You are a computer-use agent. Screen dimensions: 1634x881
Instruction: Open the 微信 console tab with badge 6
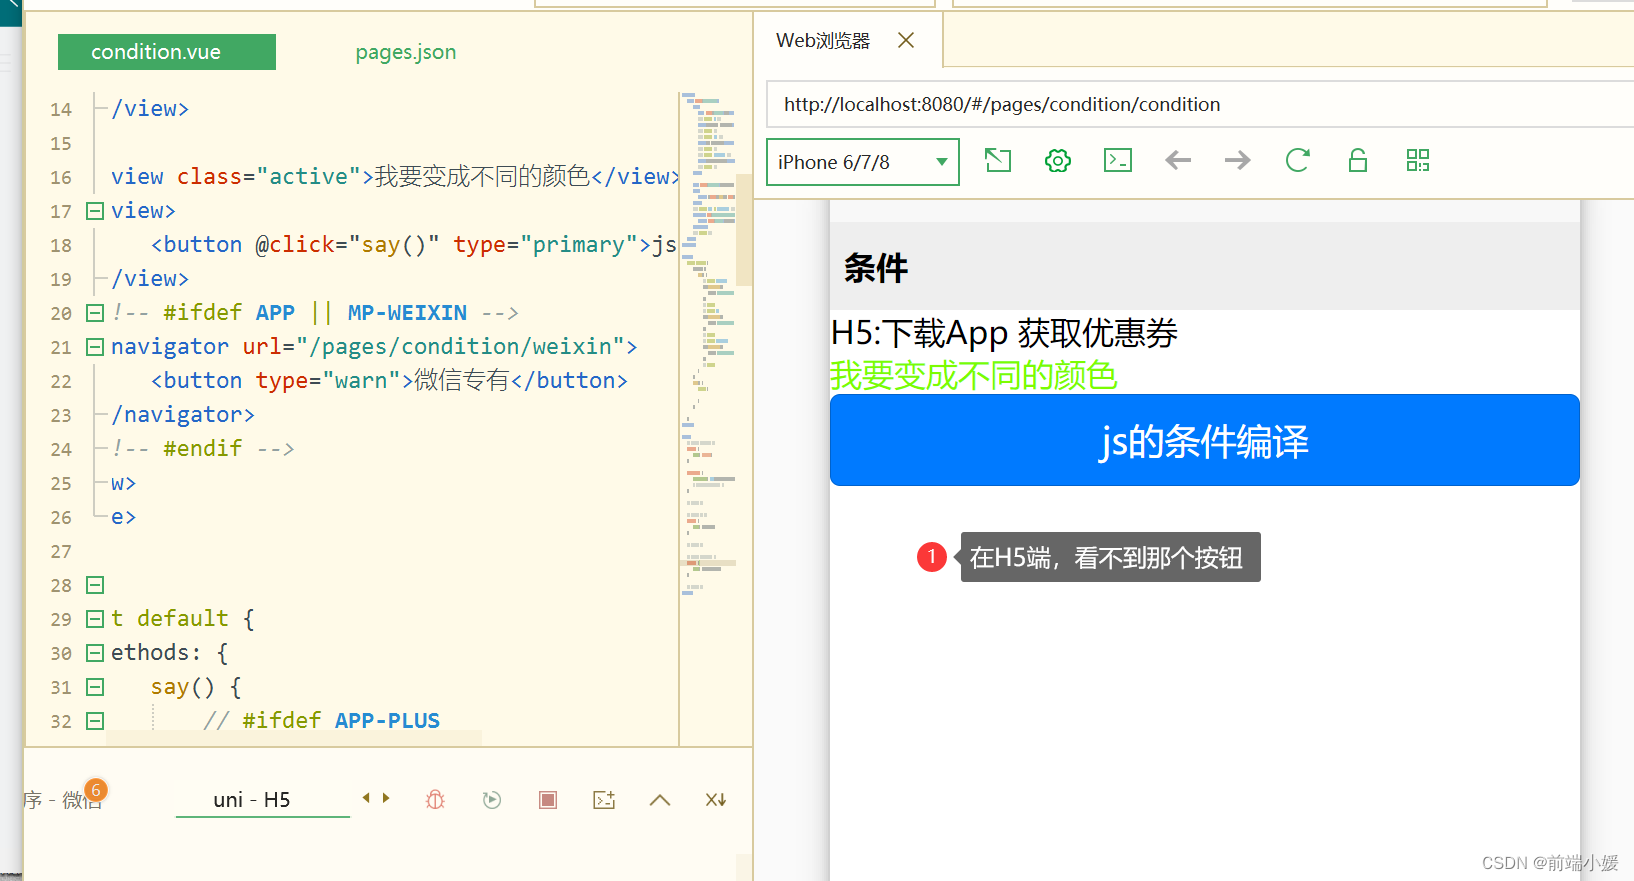pyautogui.click(x=65, y=799)
